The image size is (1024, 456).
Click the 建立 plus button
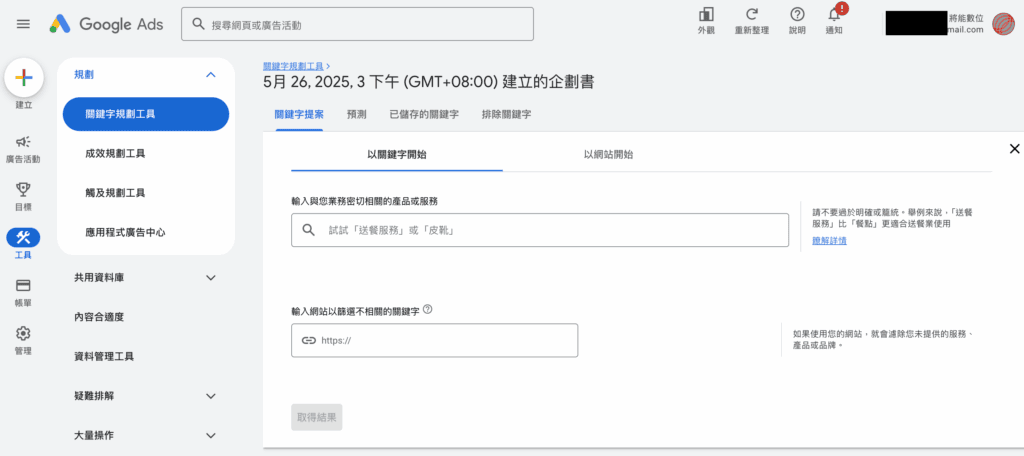pyautogui.click(x=24, y=78)
